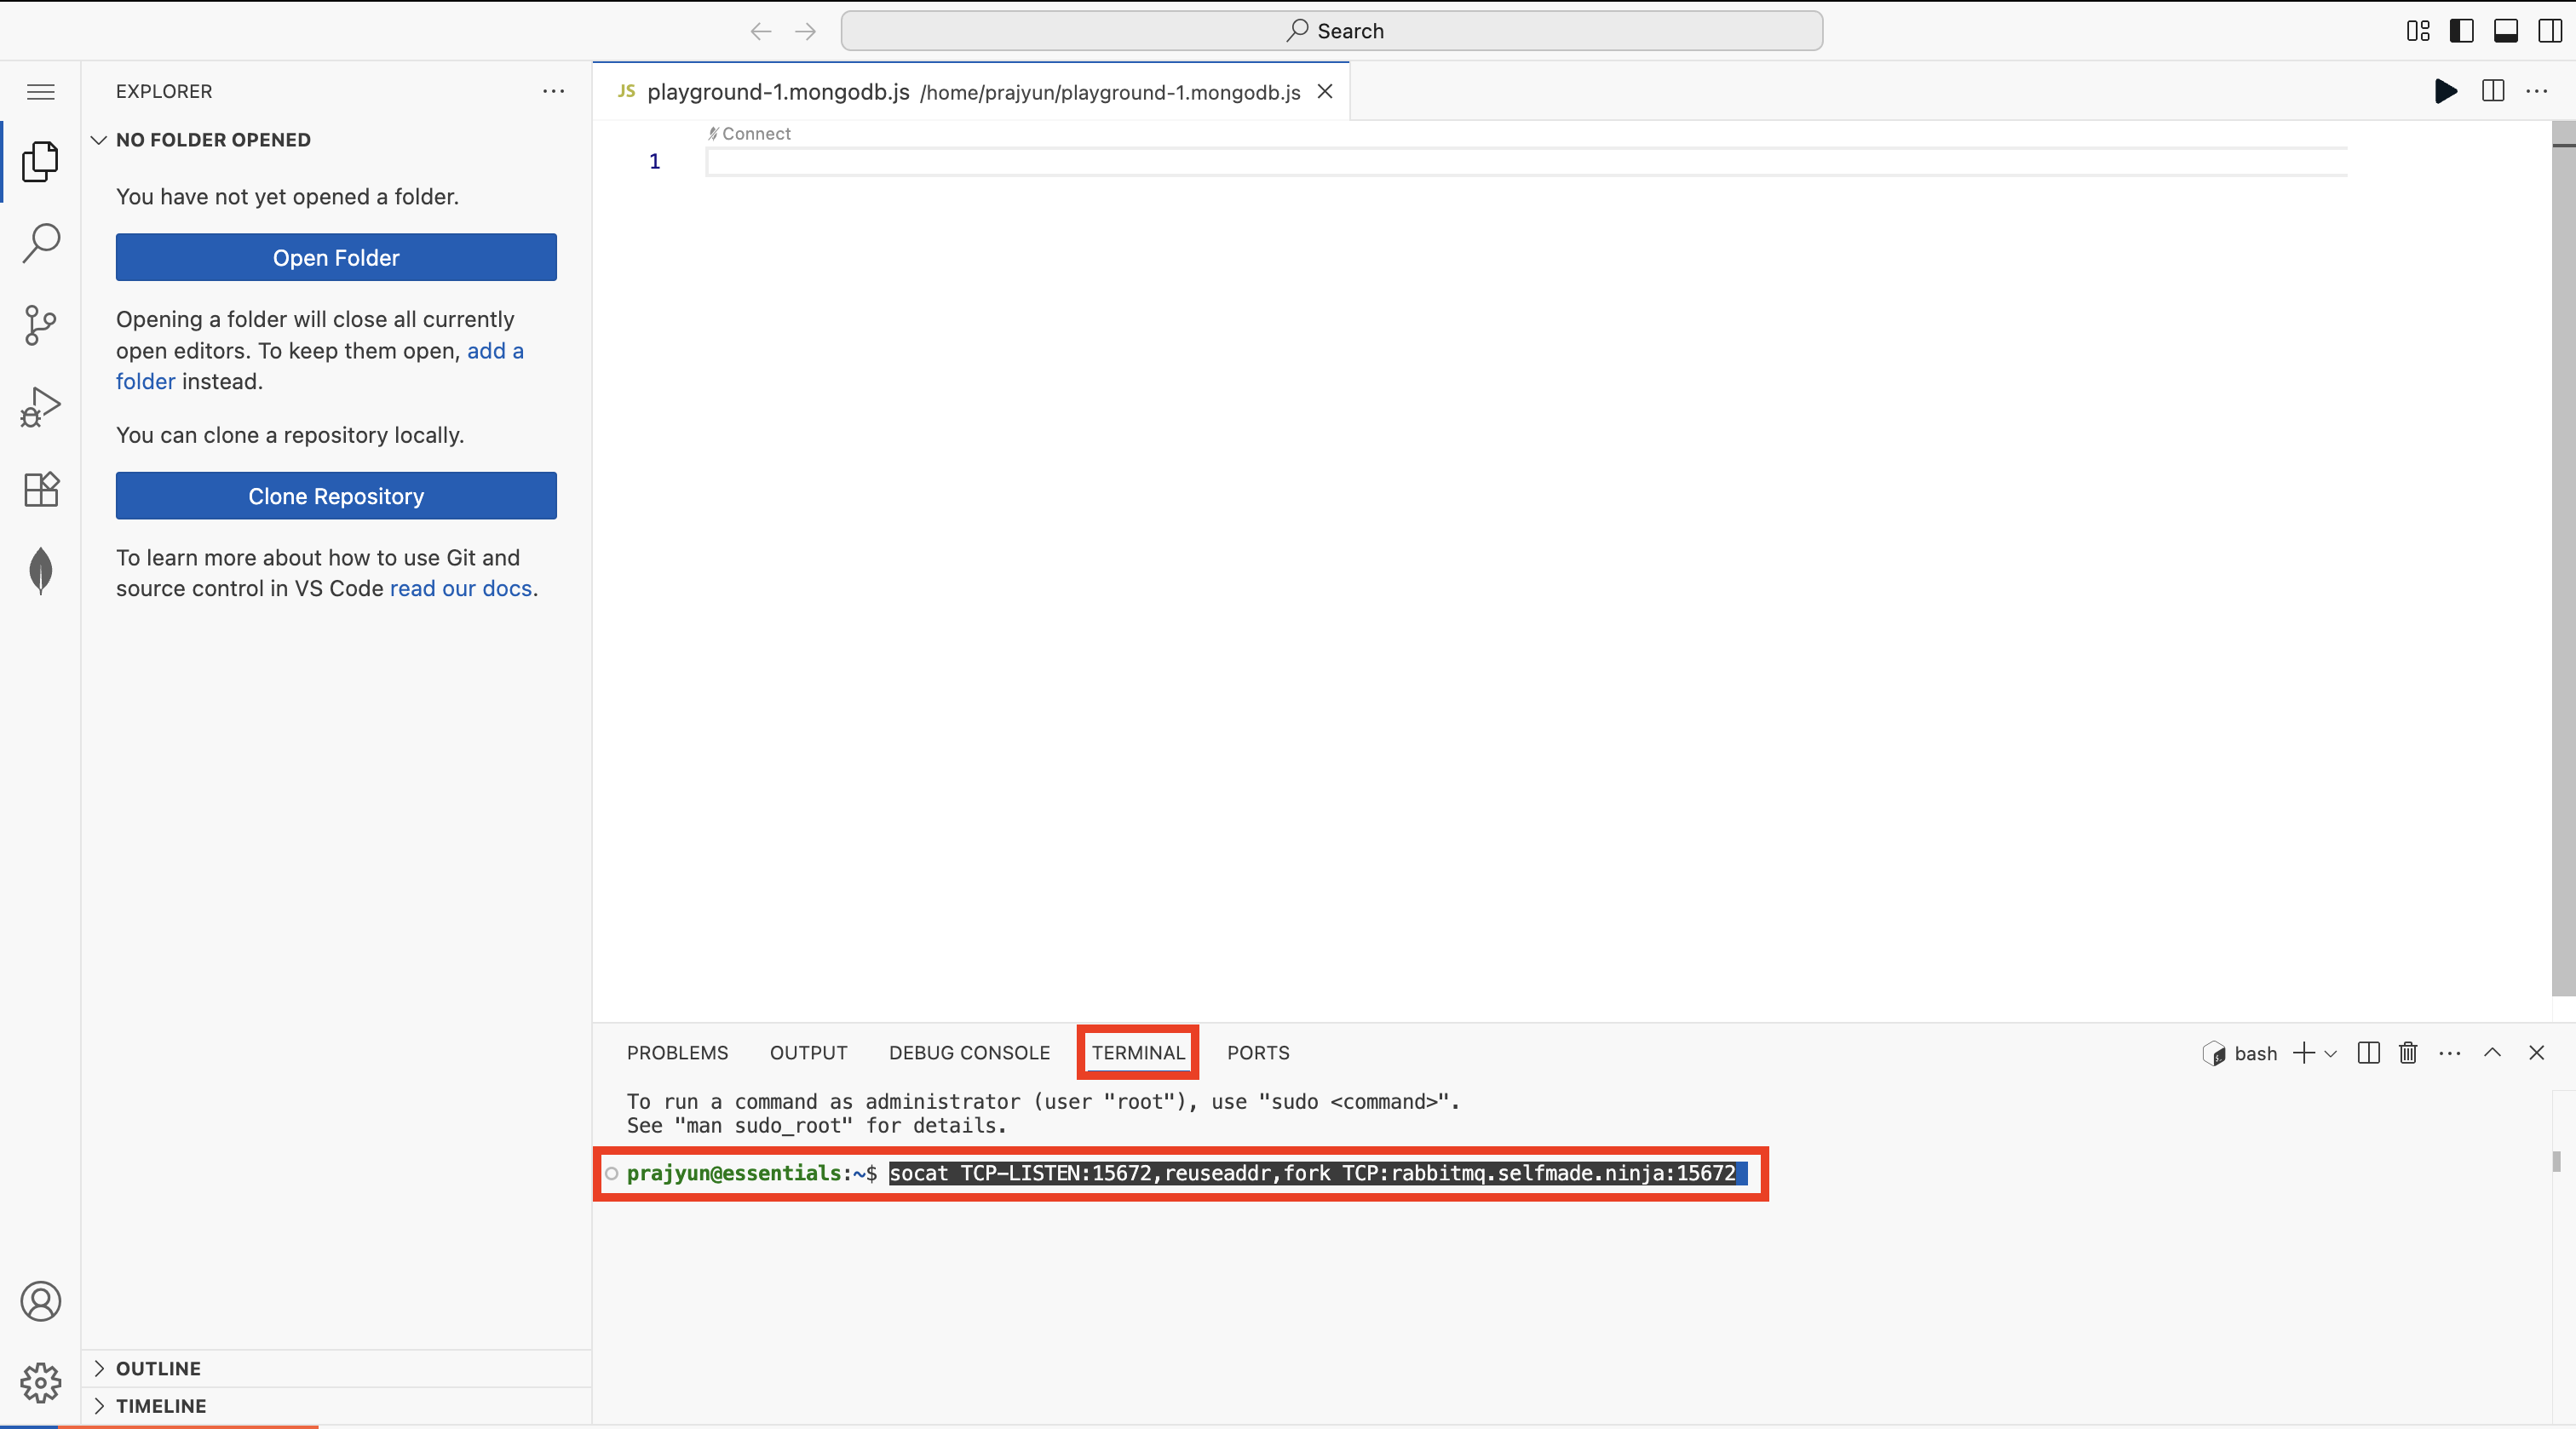Toggle the secondary side bar
The width and height of the screenshot is (2576, 1429).
[x=2549, y=31]
